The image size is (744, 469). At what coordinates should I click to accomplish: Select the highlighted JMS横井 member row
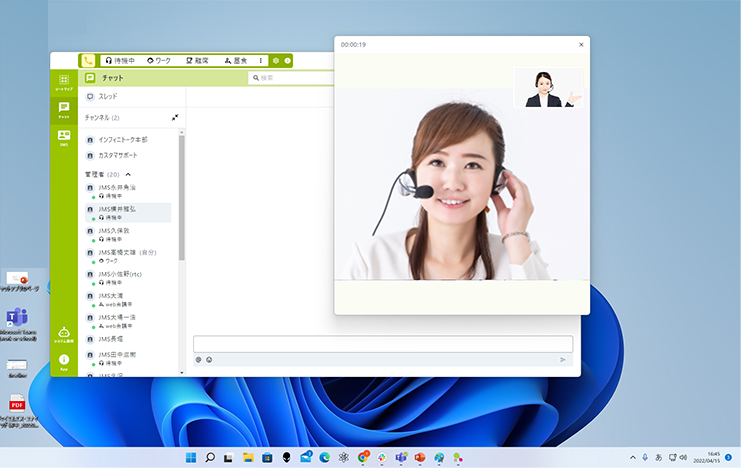(128, 213)
